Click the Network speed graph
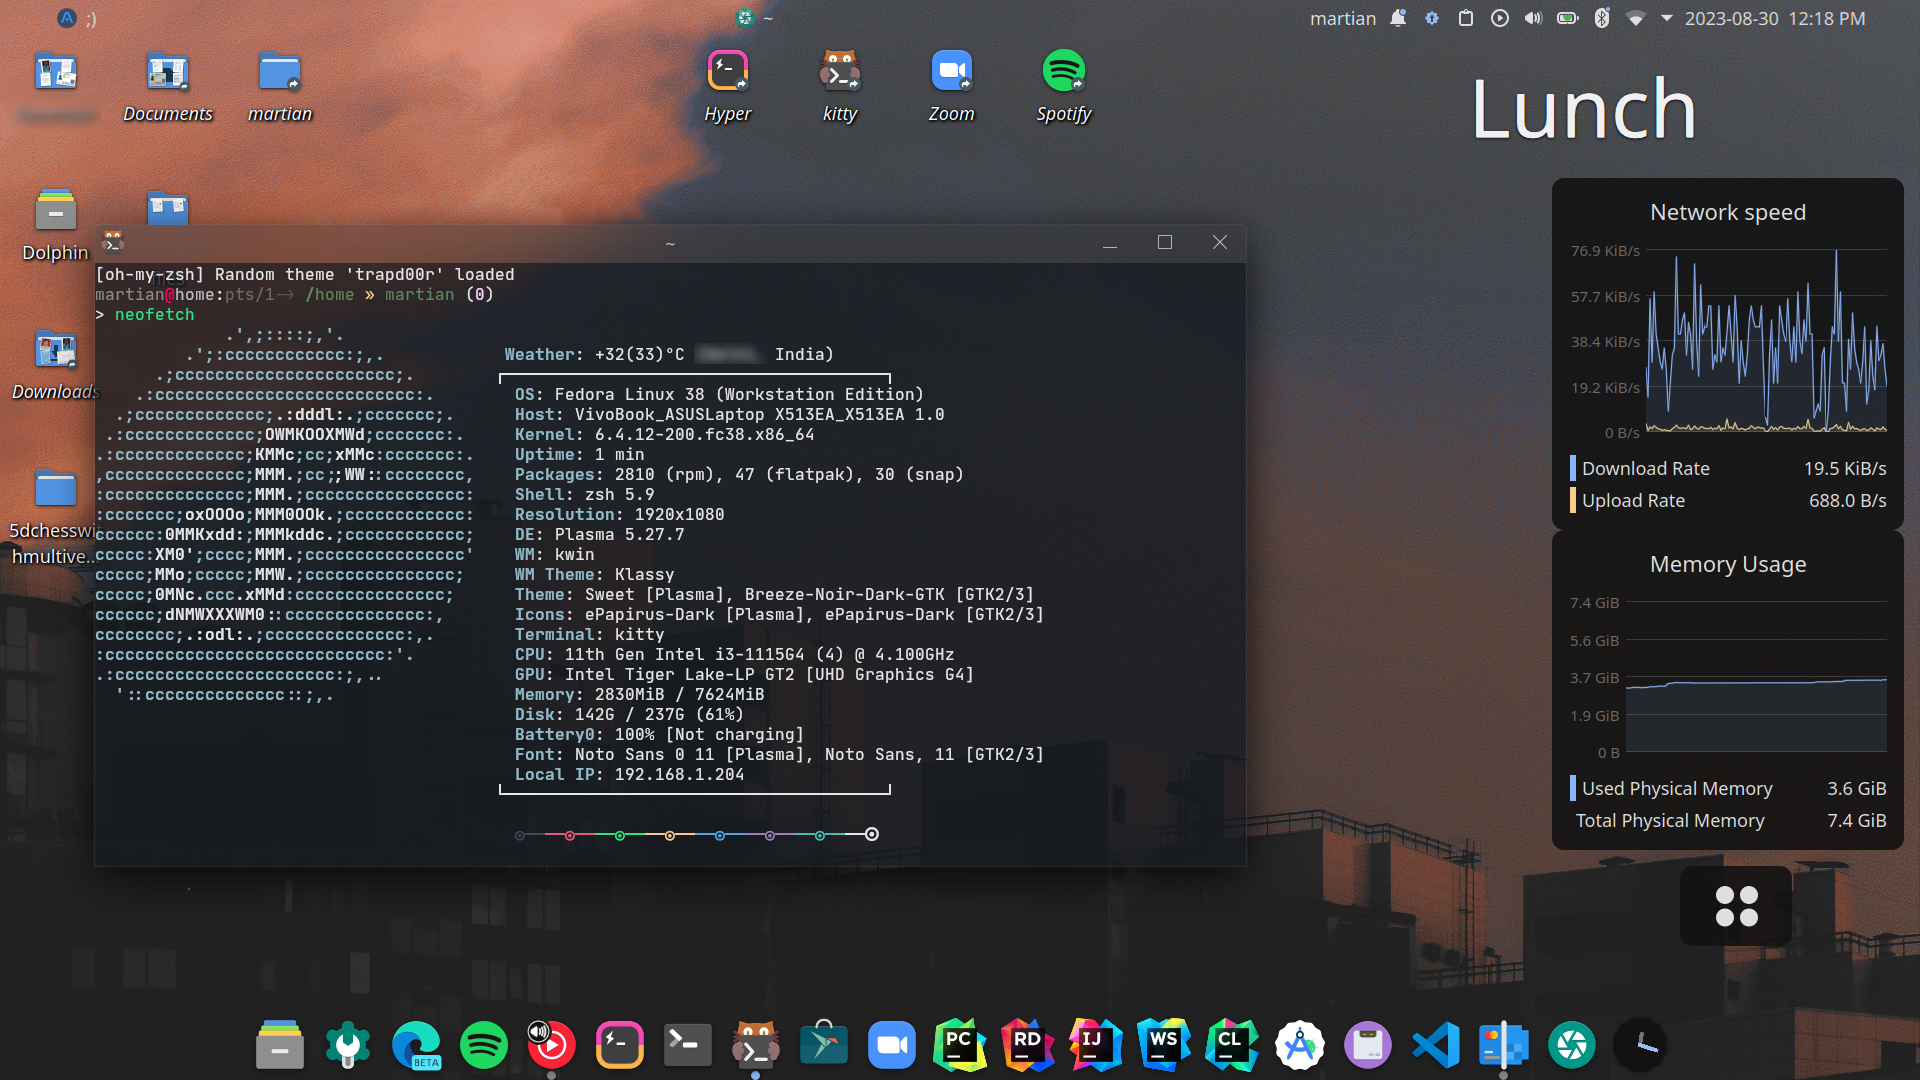The width and height of the screenshot is (1920, 1080). (1767, 340)
